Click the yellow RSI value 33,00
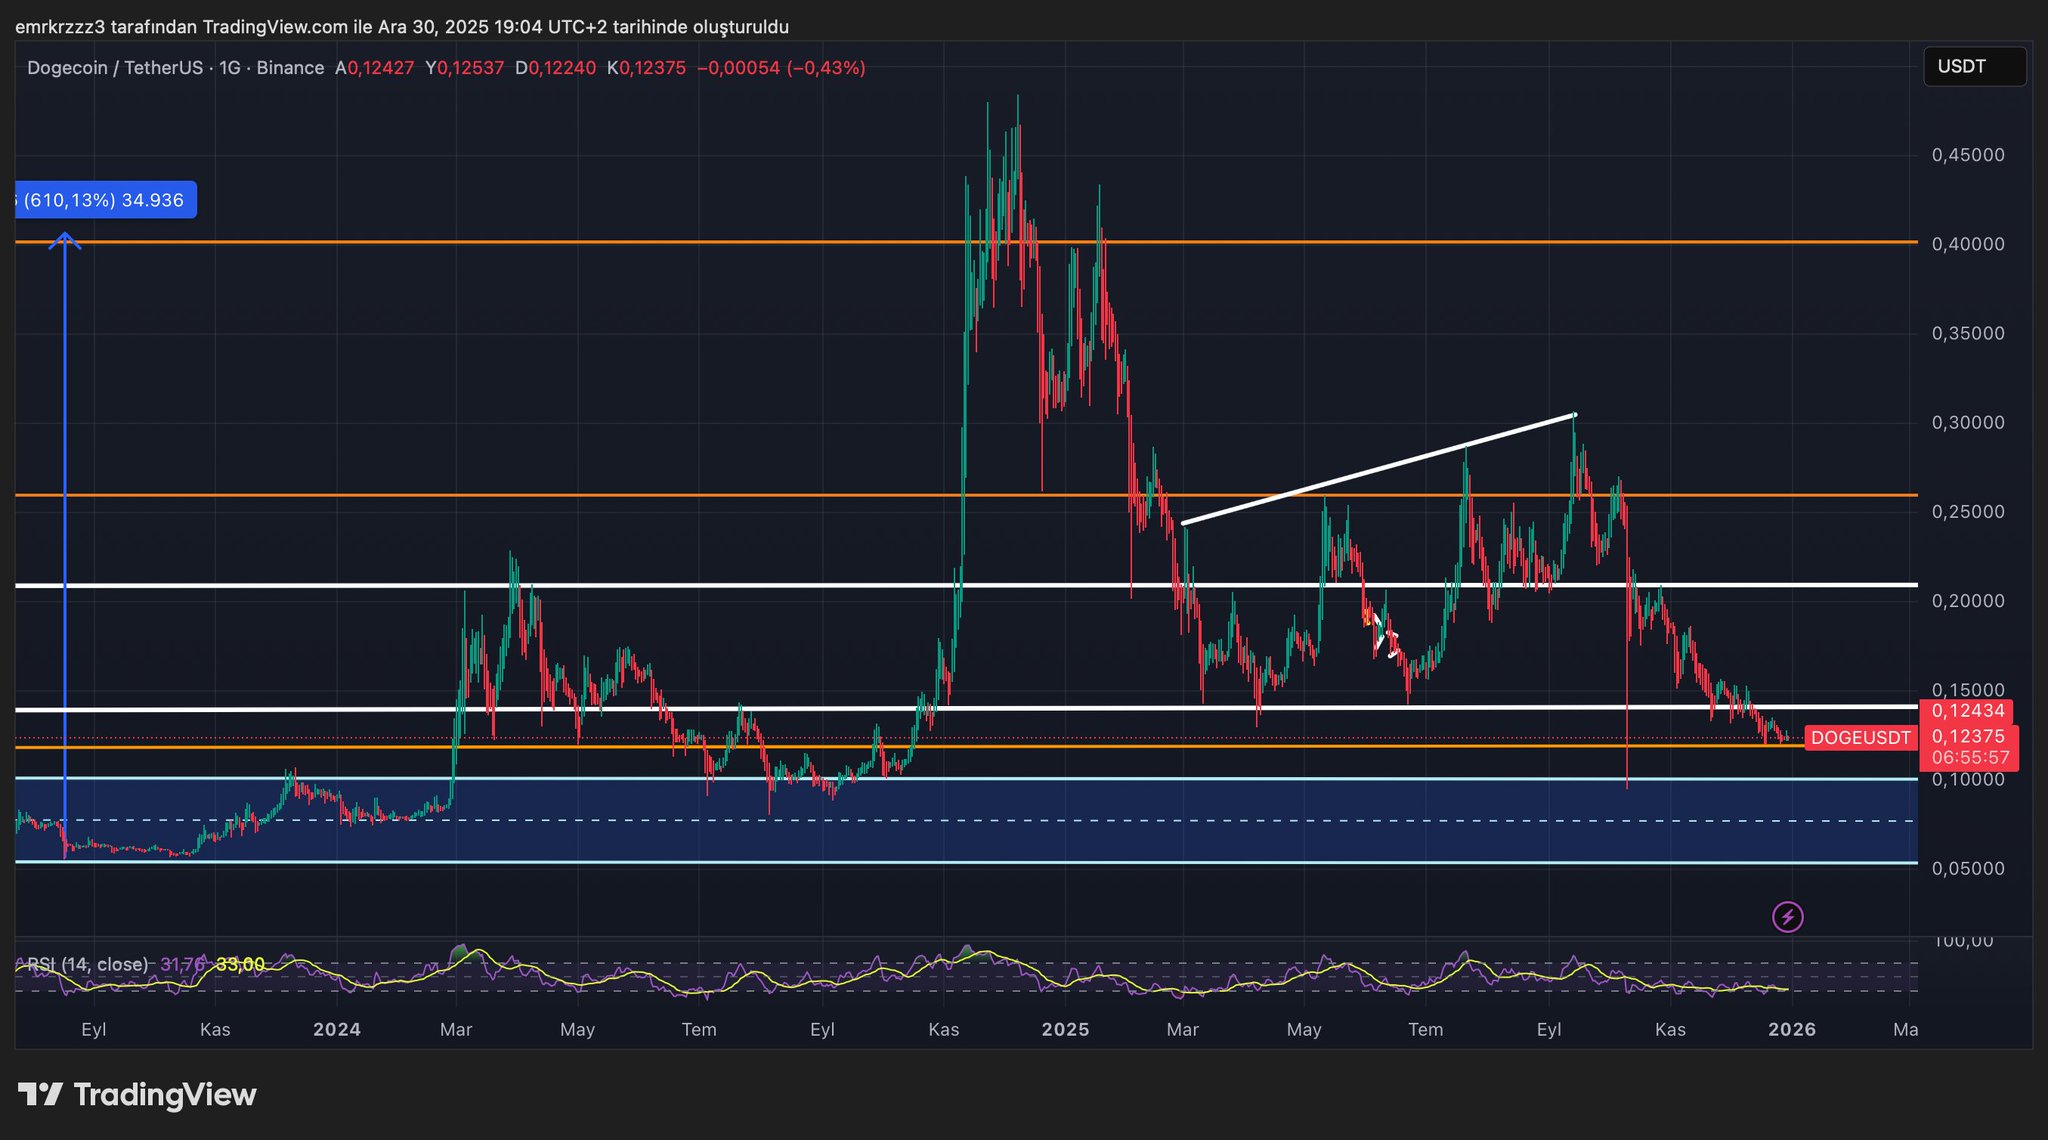2048x1140 pixels. [x=240, y=964]
